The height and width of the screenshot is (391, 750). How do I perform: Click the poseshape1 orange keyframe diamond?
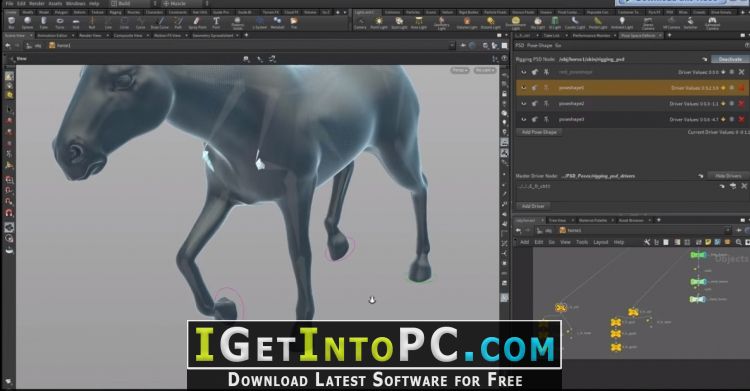(723, 88)
